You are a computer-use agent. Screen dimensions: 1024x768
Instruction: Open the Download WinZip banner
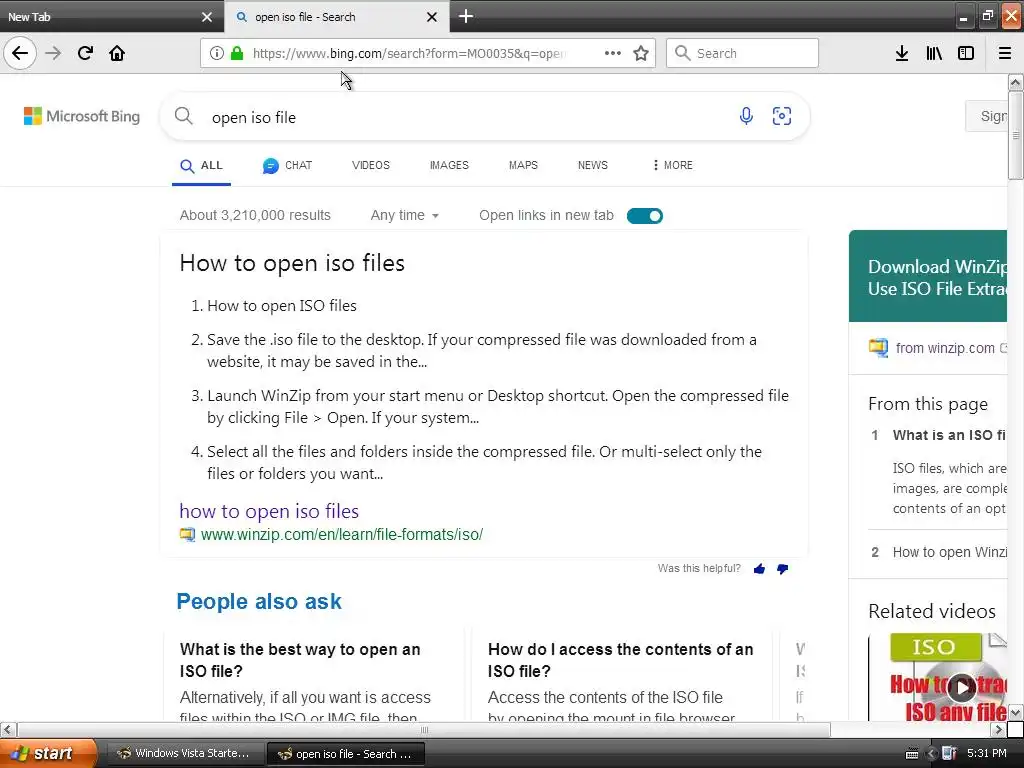[928, 276]
